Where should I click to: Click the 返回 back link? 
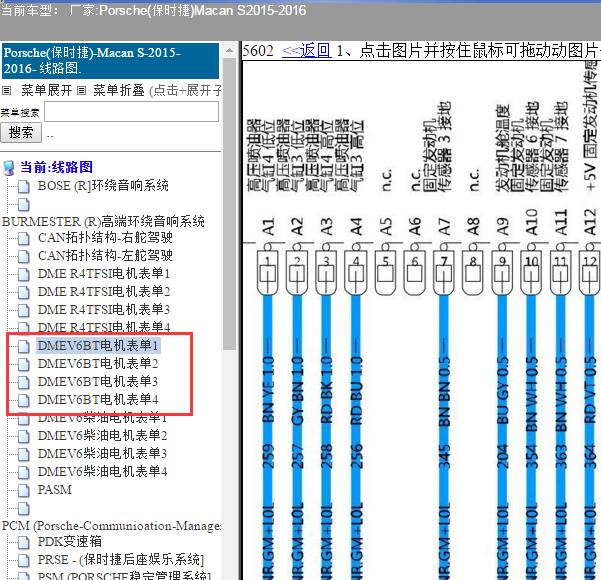[306, 50]
